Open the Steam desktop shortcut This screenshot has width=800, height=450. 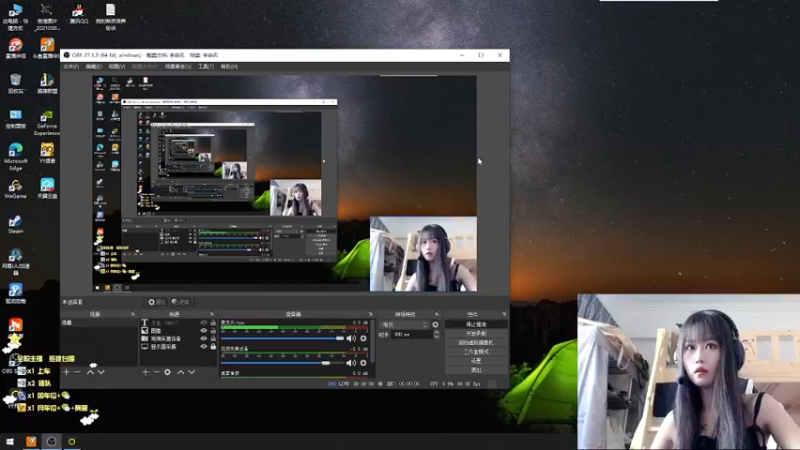[x=15, y=224]
